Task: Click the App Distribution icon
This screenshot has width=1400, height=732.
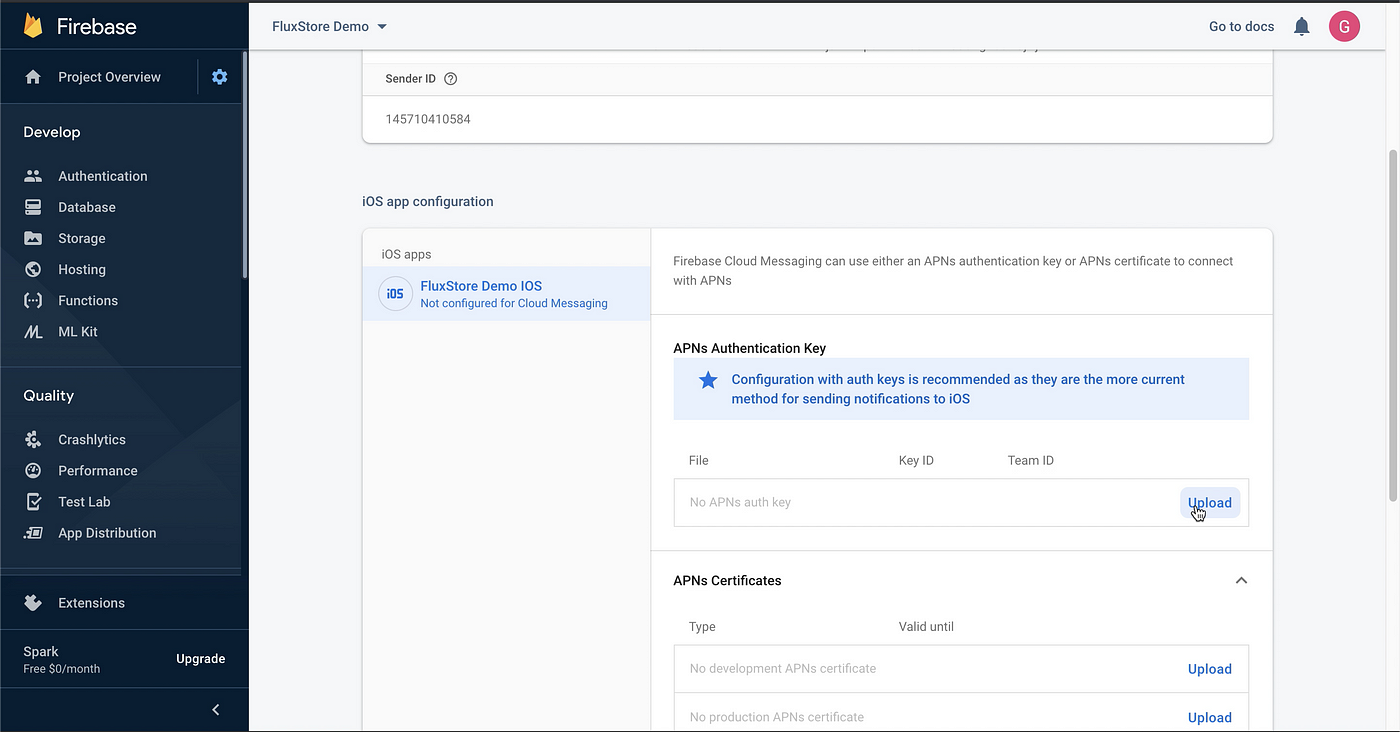Action: 33,533
